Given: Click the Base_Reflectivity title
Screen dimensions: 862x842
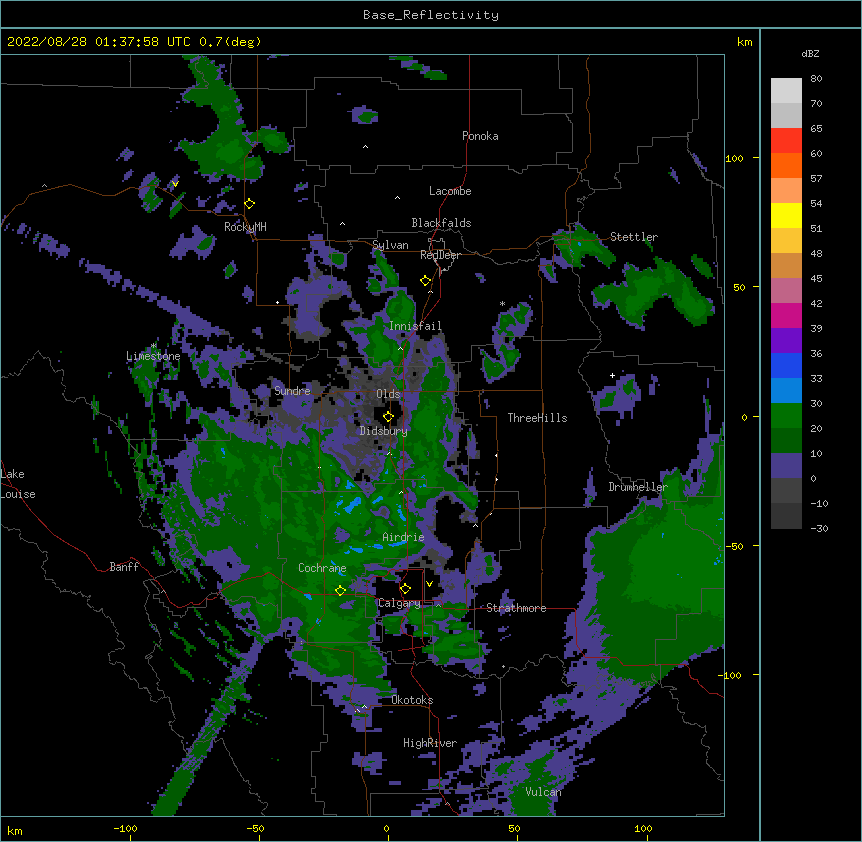Looking at the screenshot, I should point(430,15).
